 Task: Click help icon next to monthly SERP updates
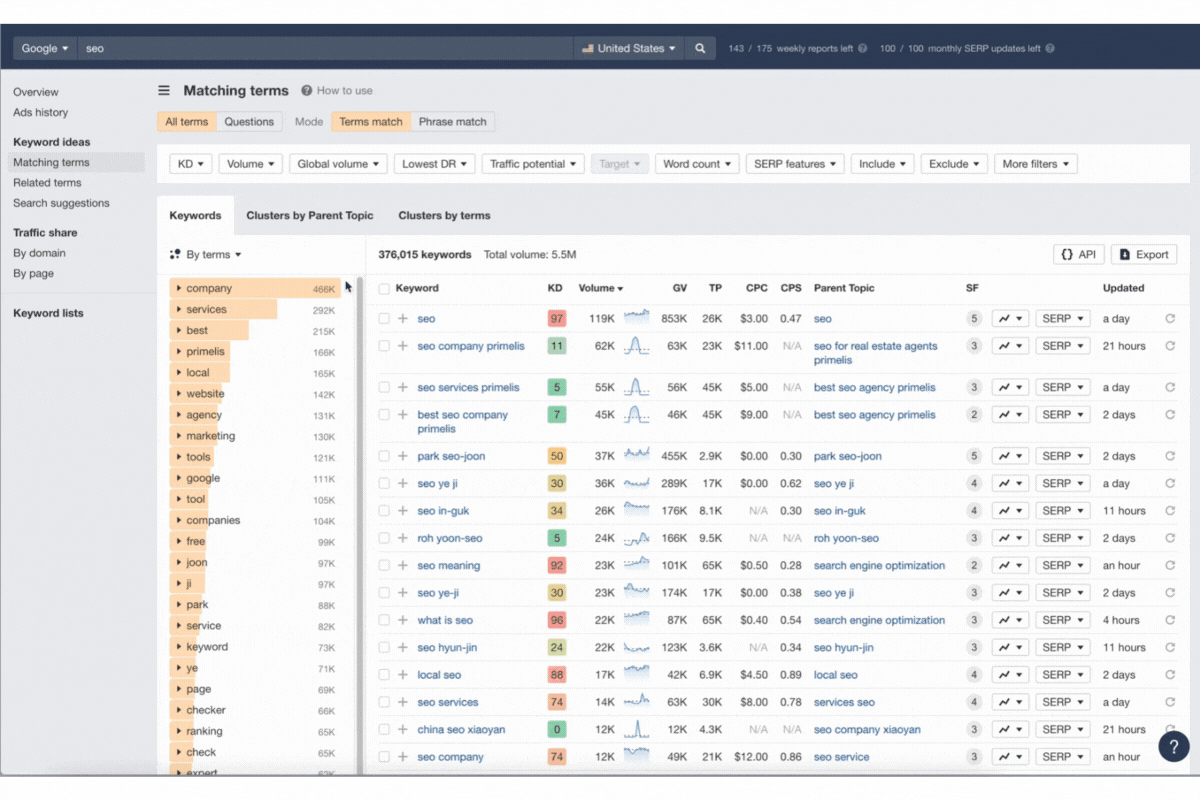point(1050,48)
